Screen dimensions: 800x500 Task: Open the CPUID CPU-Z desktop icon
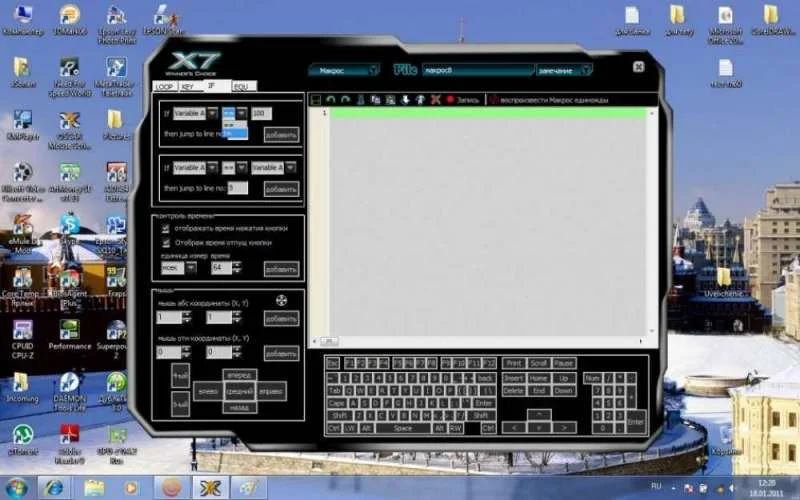tap(22, 339)
